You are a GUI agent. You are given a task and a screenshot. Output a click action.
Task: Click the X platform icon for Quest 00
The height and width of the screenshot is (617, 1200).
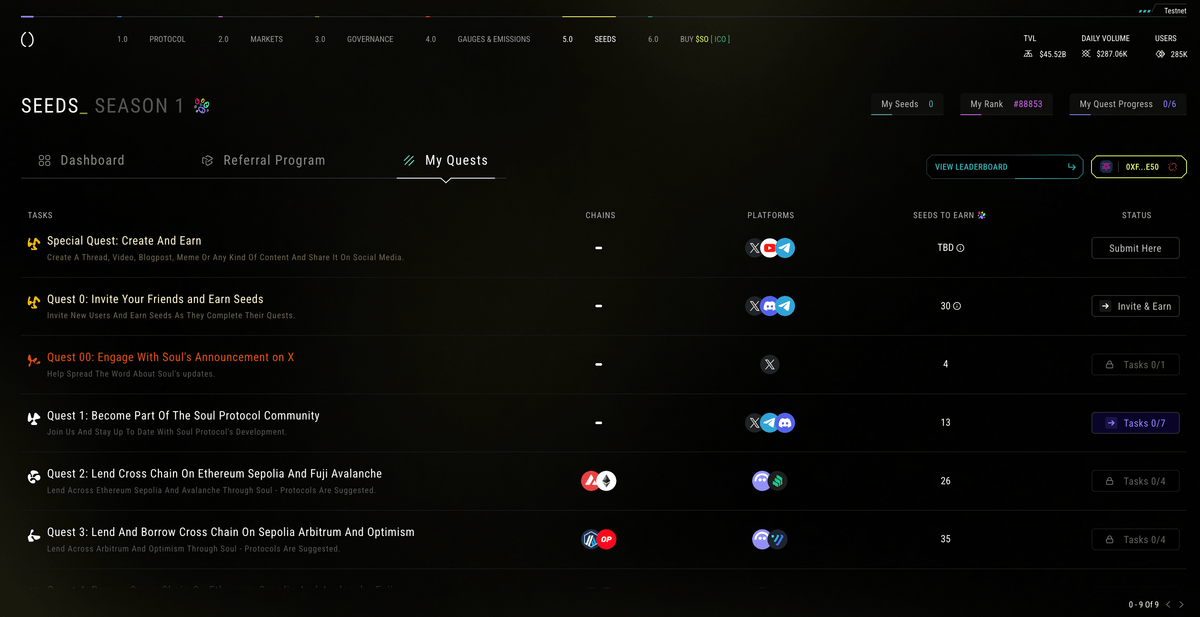(x=769, y=365)
